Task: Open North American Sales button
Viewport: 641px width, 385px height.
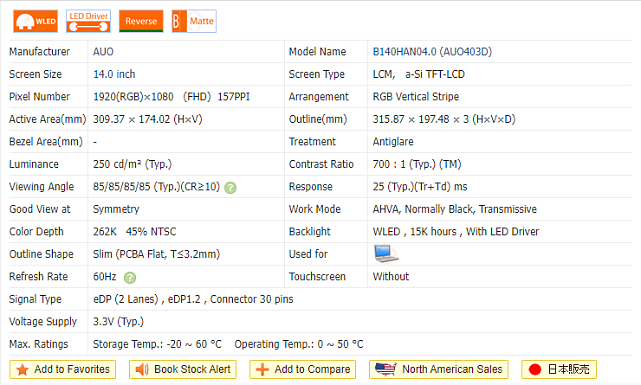Action: 439,369
